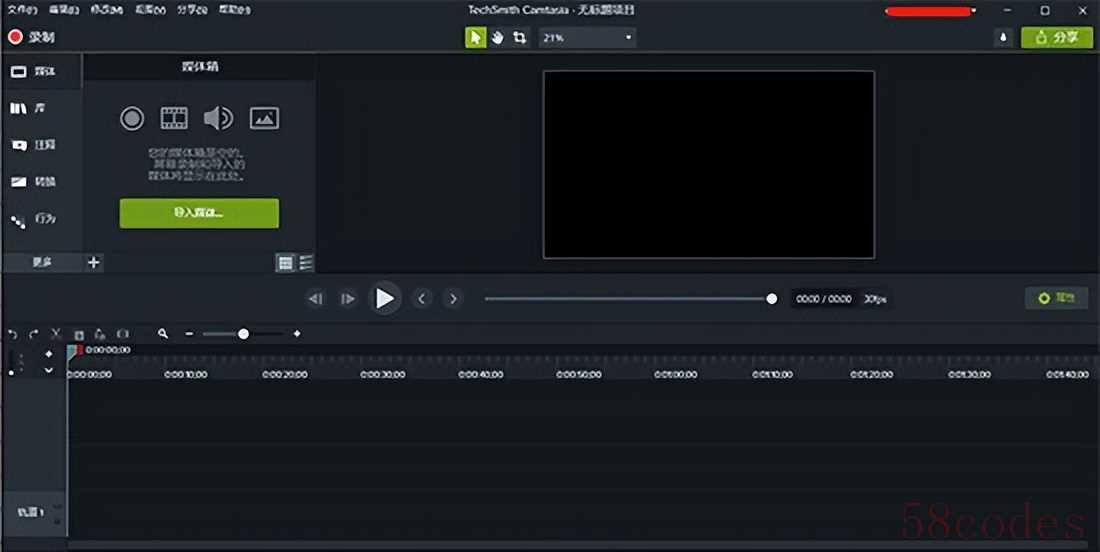Click the Undo arrow in timeline toolbar
The width and height of the screenshot is (1100, 552).
(13, 334)
